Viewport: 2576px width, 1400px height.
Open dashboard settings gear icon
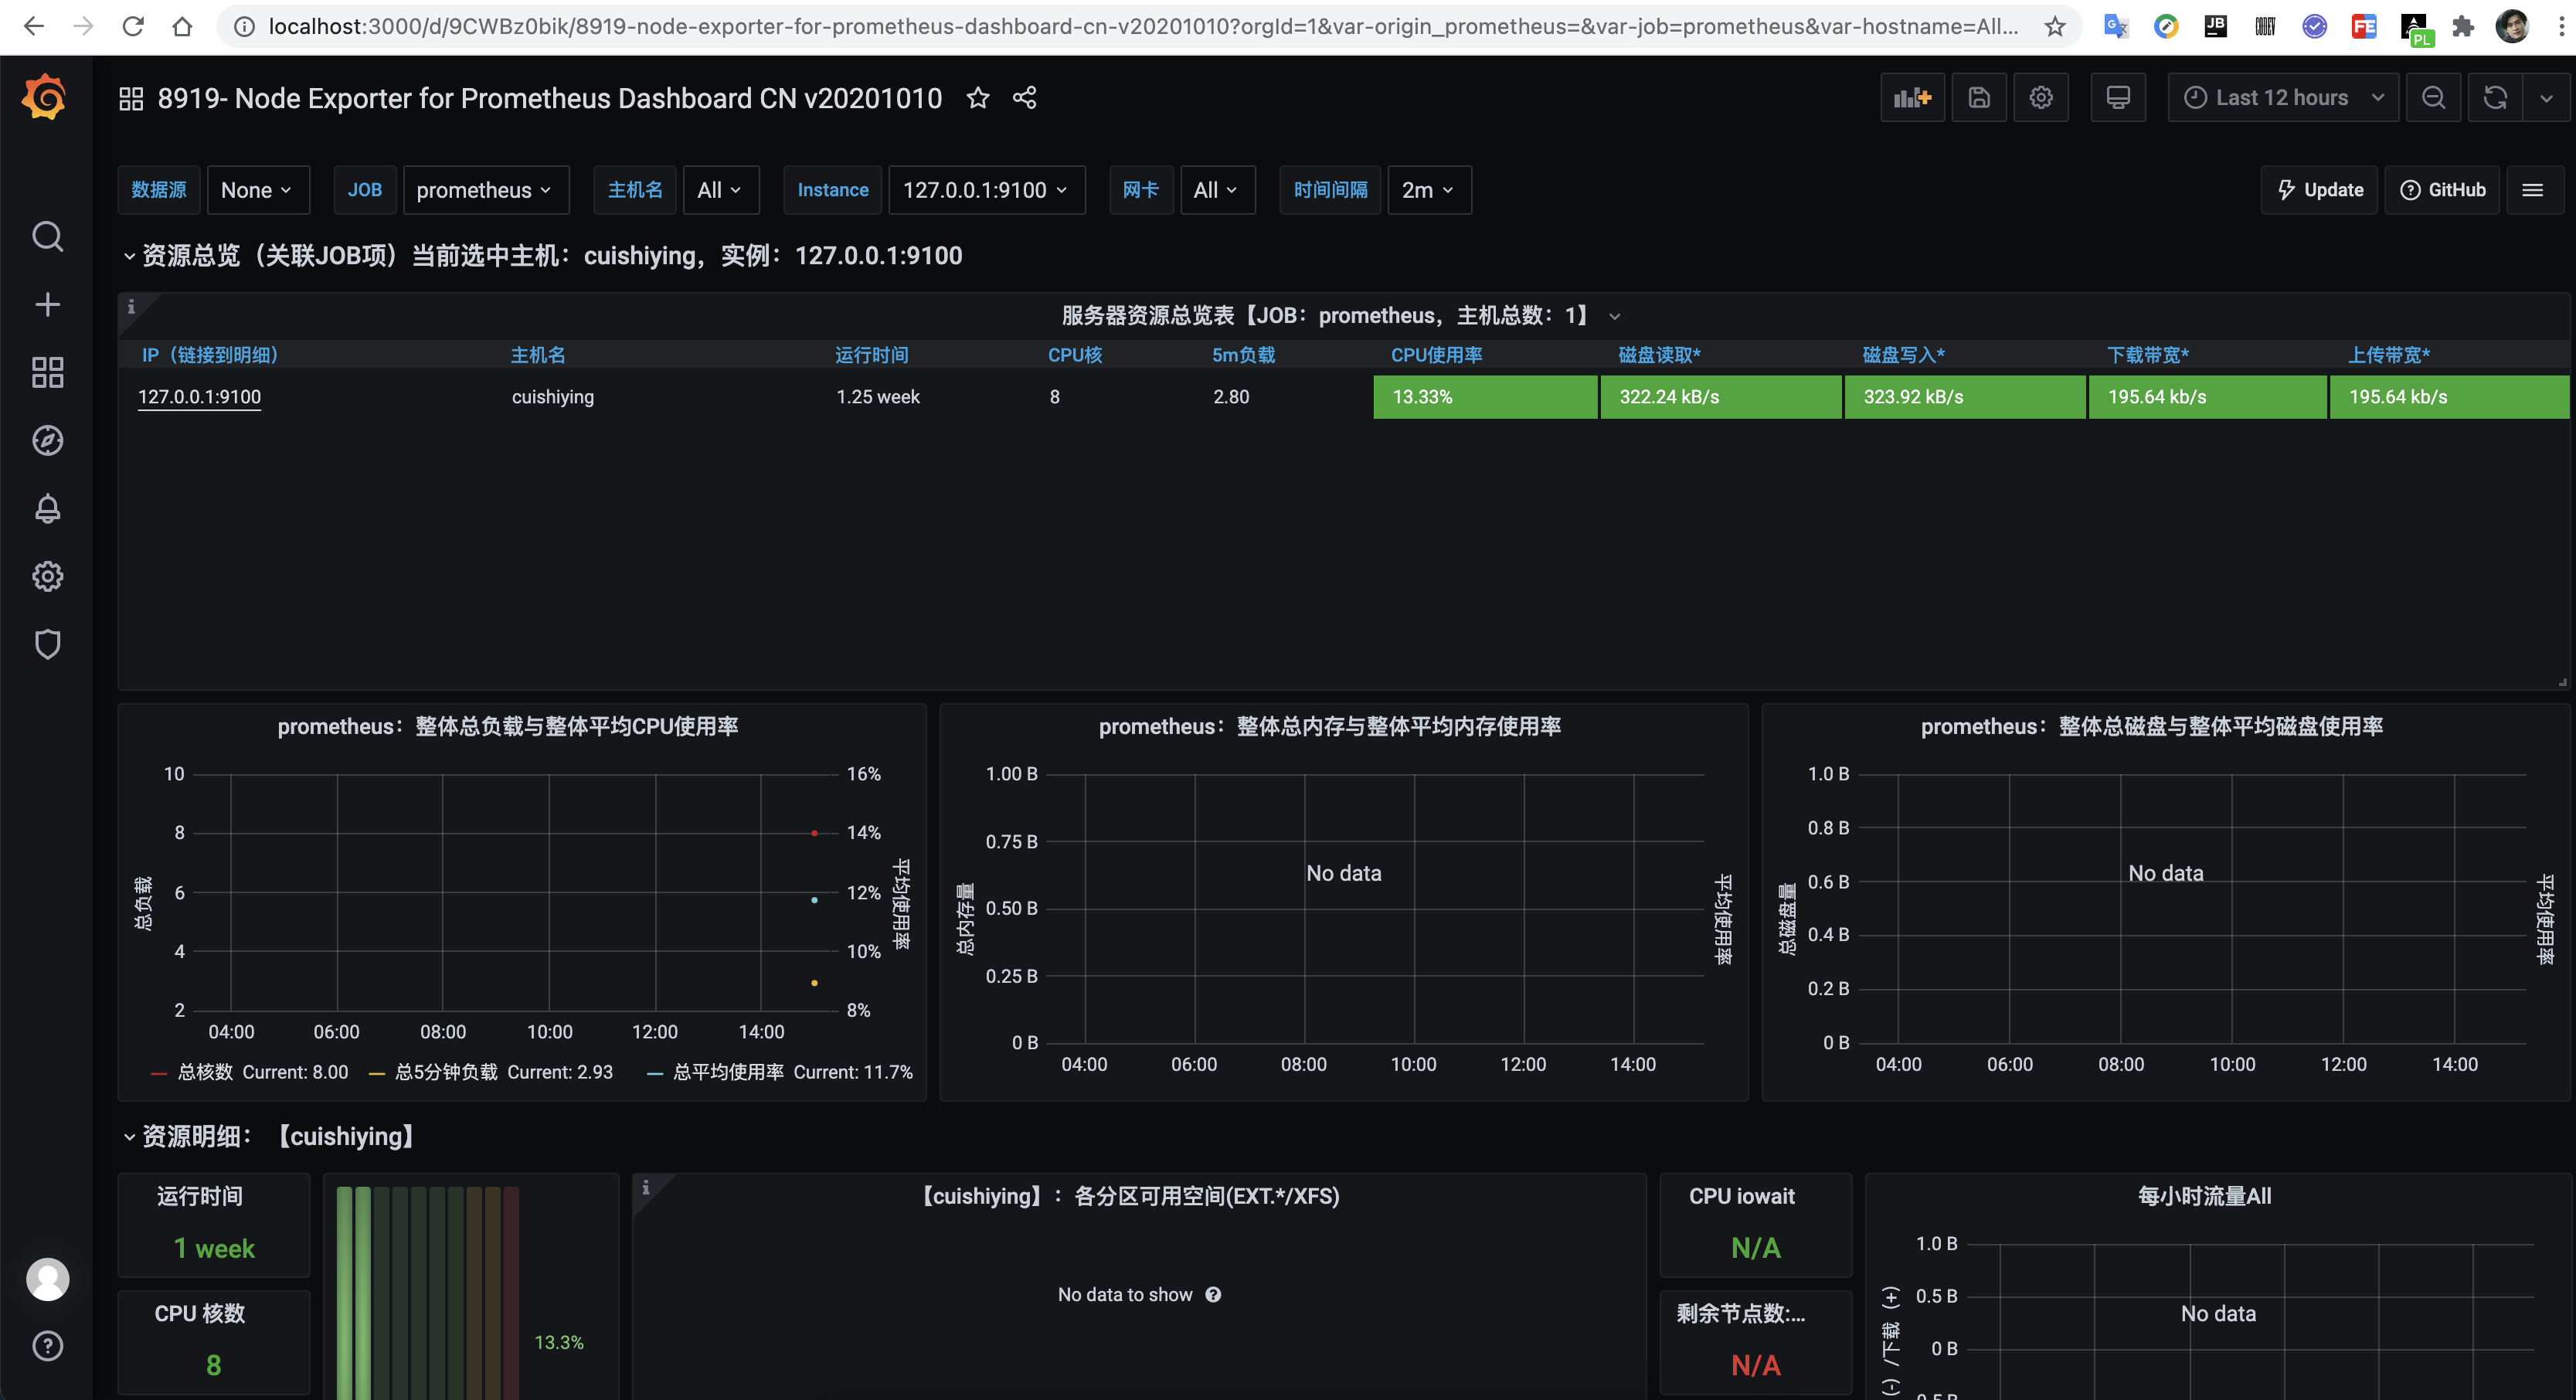click(x=2040, y=98)
